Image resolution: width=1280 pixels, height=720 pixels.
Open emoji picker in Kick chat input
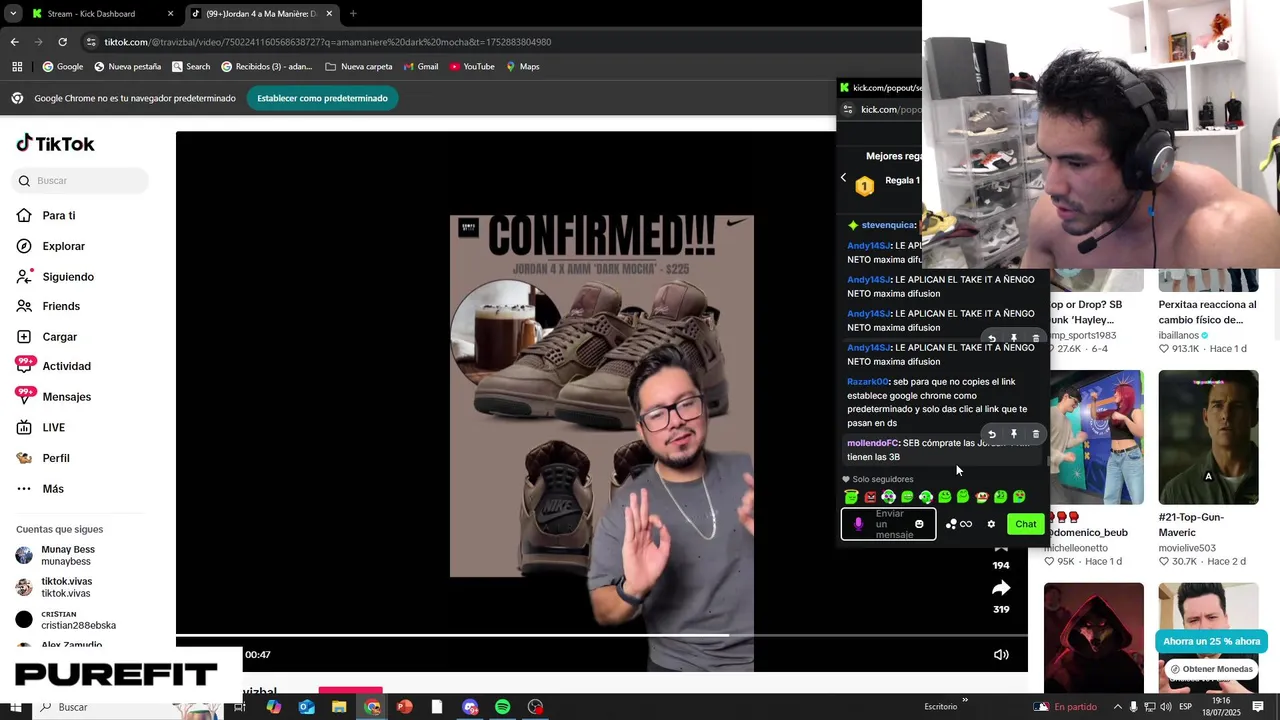pos(919,524)
